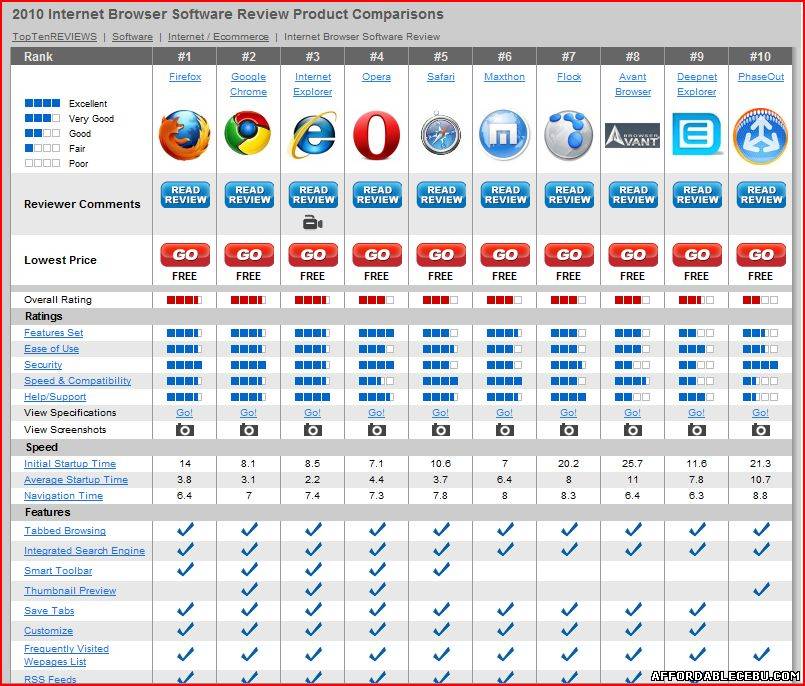805x686 pixels.
Task: Click the PhaseOut browser logo
Action: pyautogui.click(x=760, y=136)
